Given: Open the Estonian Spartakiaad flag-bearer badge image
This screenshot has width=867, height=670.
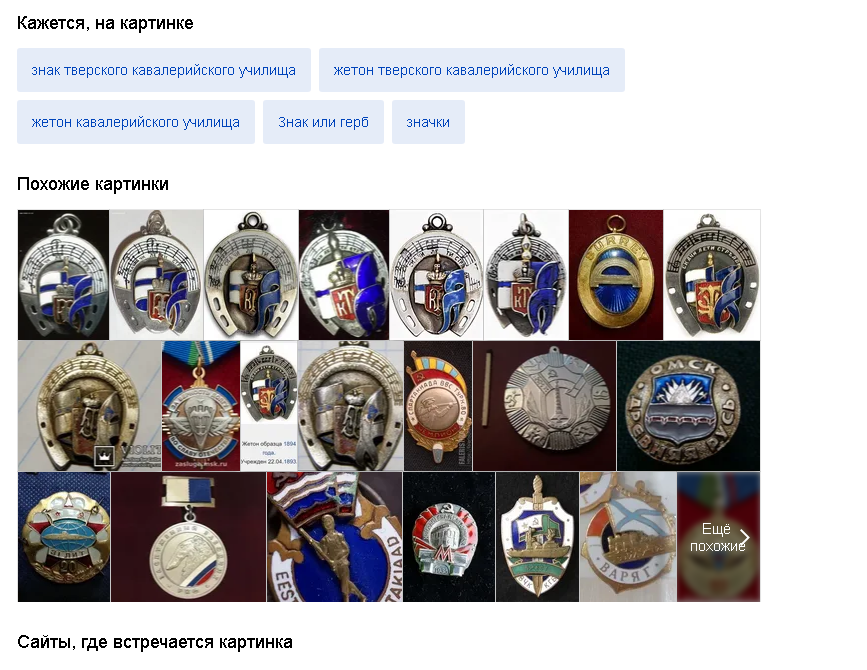Looking at the screenshot, I should (x=335, y=537).
